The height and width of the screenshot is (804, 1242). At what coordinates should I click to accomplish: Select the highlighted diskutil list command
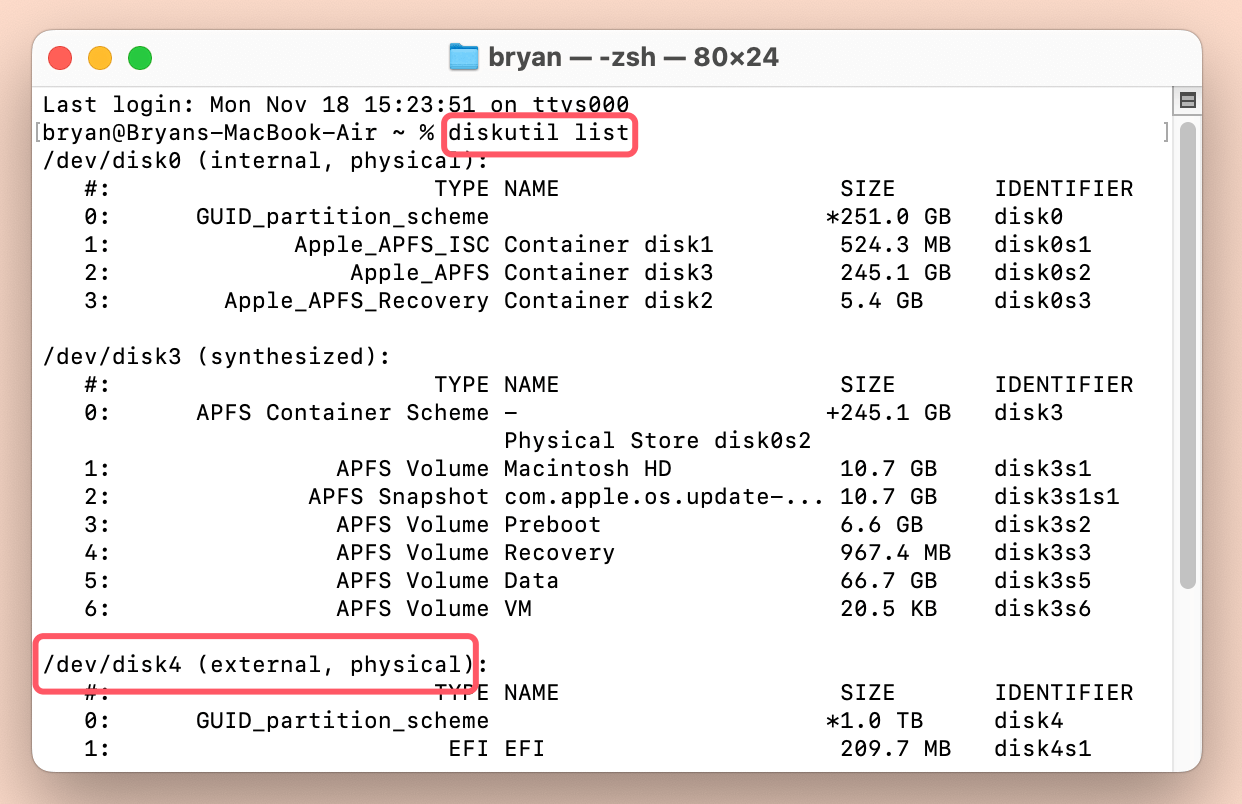(540, 133)
